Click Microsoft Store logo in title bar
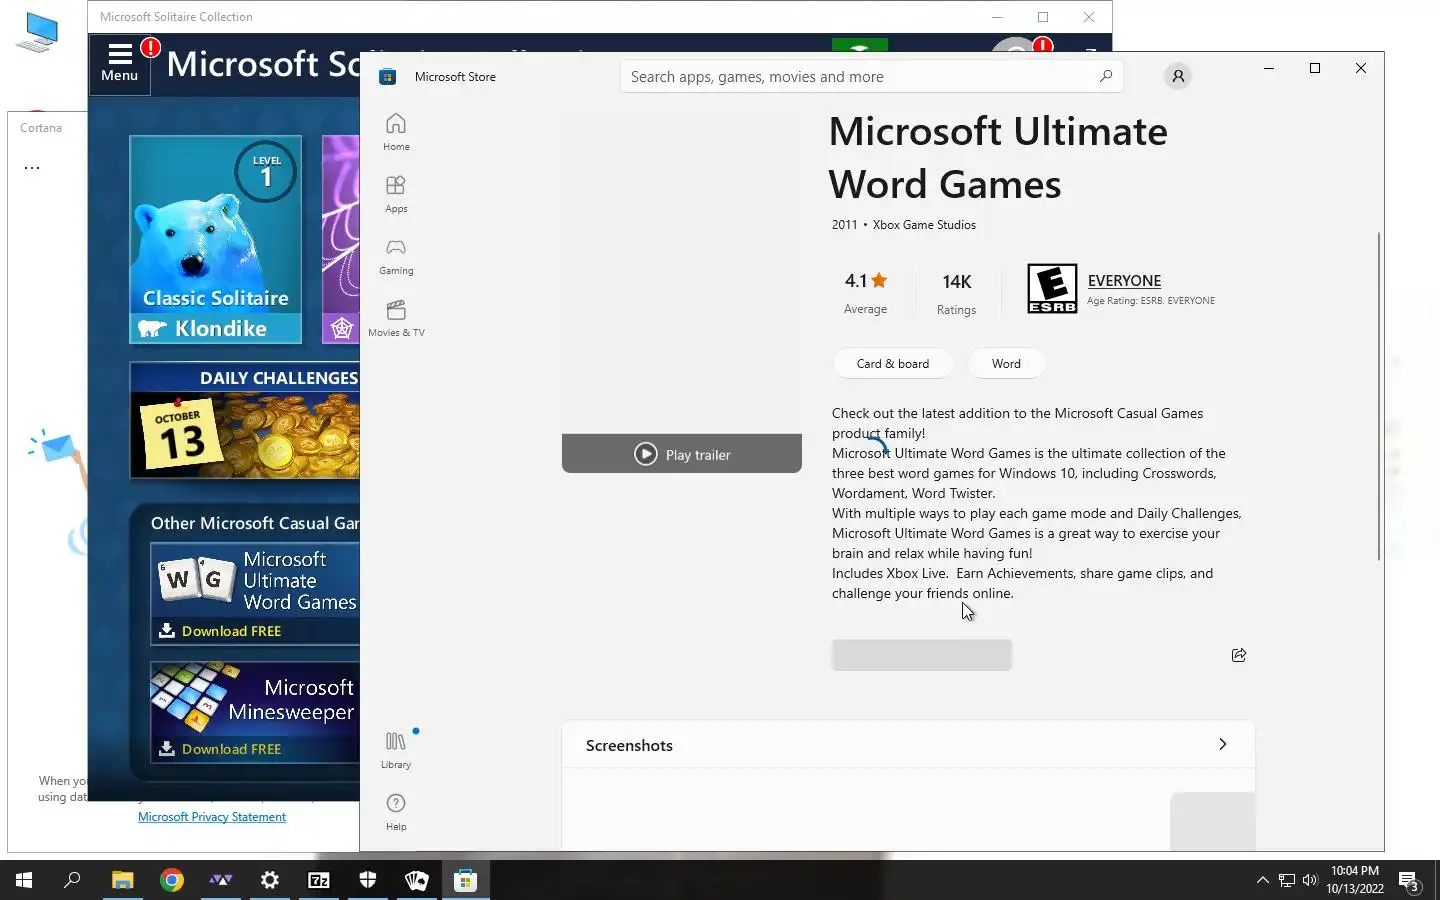Viewport: 1440px width, 900px height. 388,76
